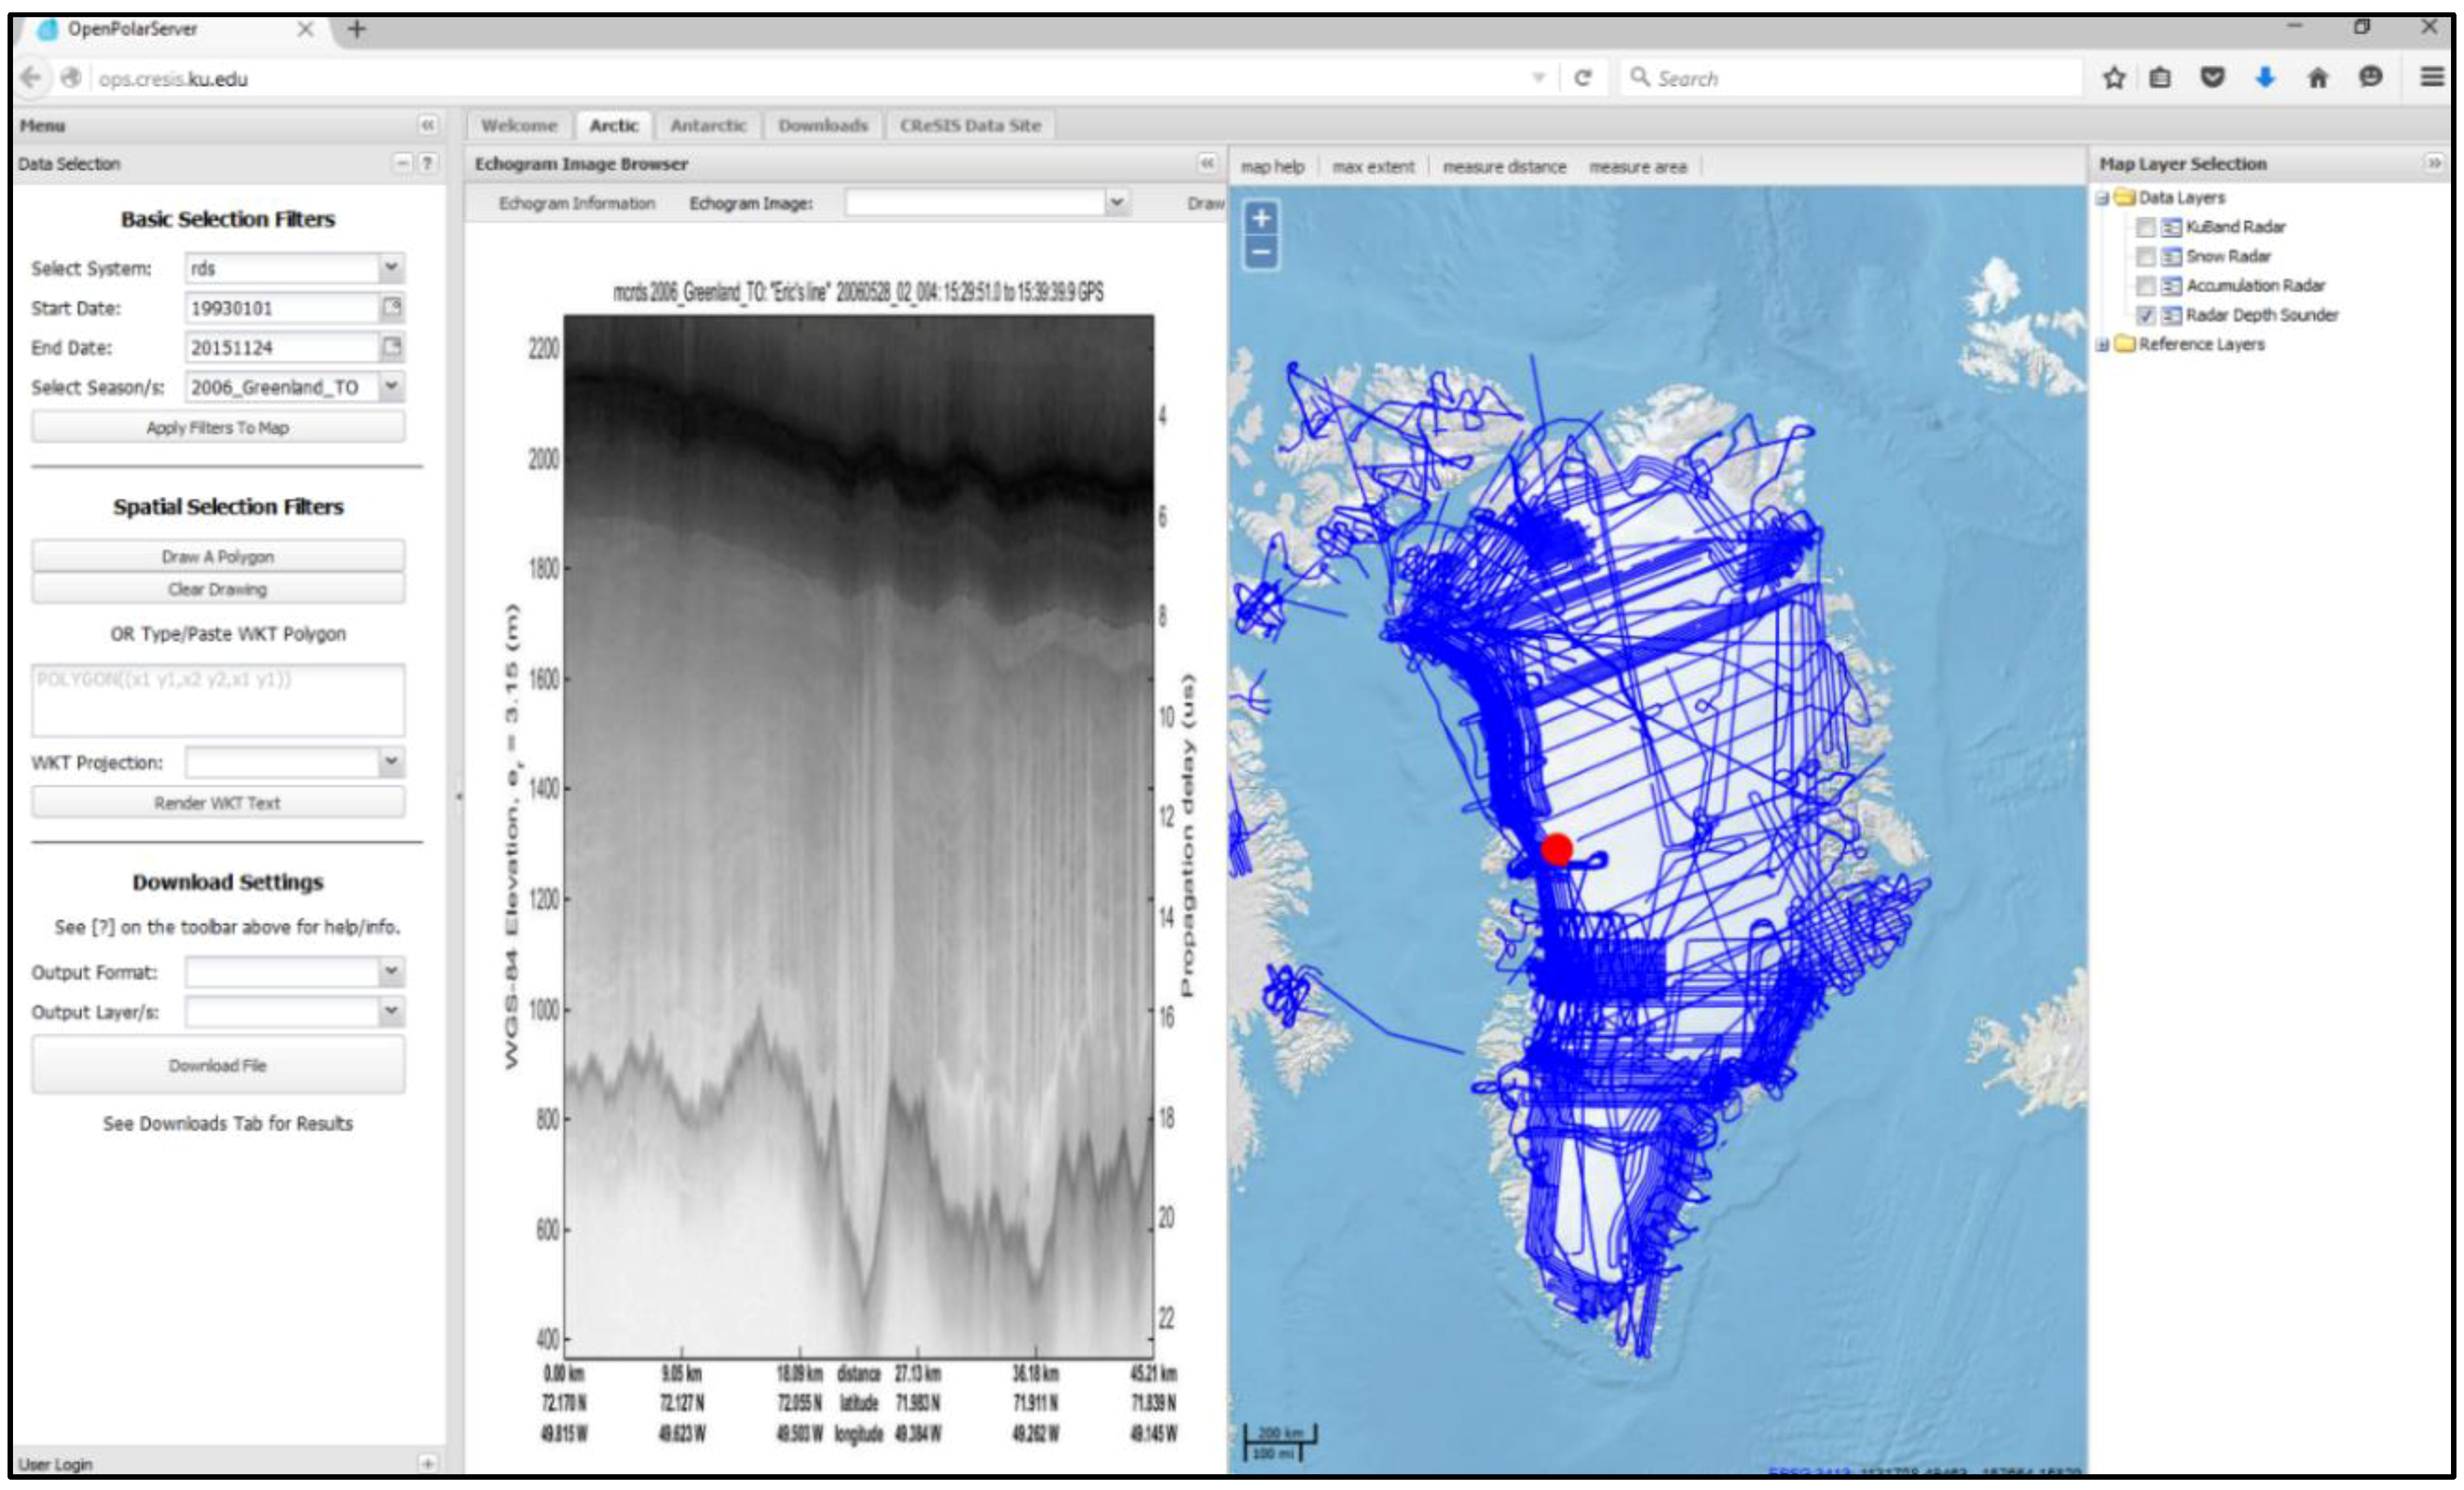Switch to the Antarctic tab
Image resolution: width=2464 pixels, height=1490 pixels.
pyautogui.click(x=708, y=125)
